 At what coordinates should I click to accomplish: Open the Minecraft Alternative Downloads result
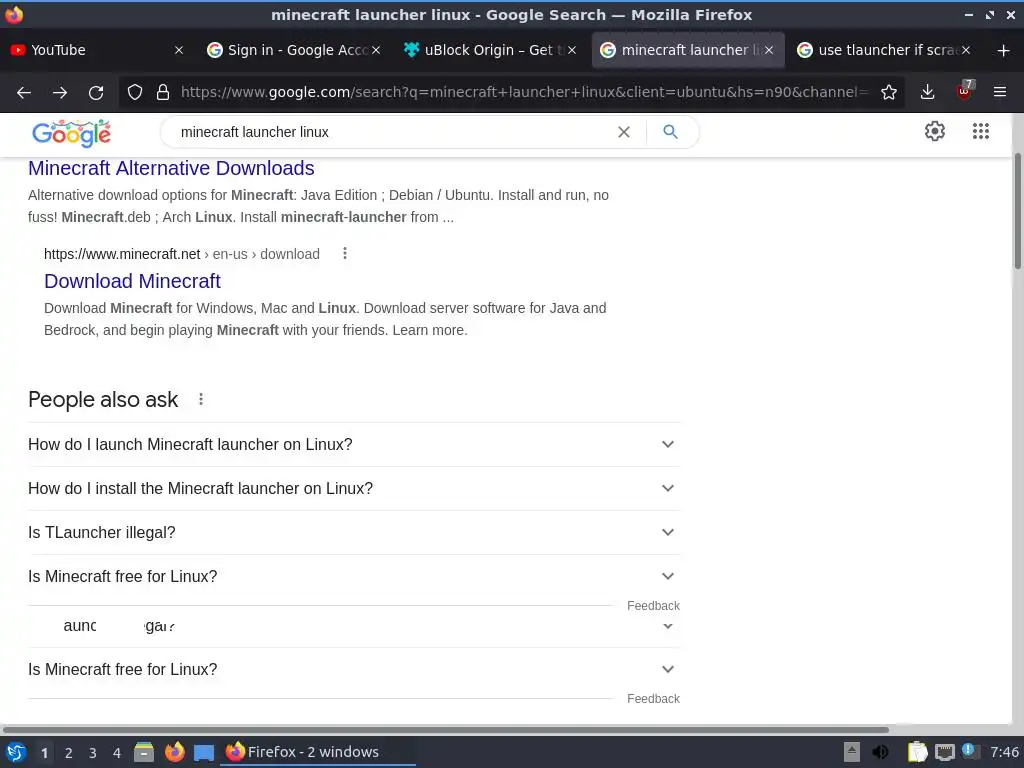[171, 168]
